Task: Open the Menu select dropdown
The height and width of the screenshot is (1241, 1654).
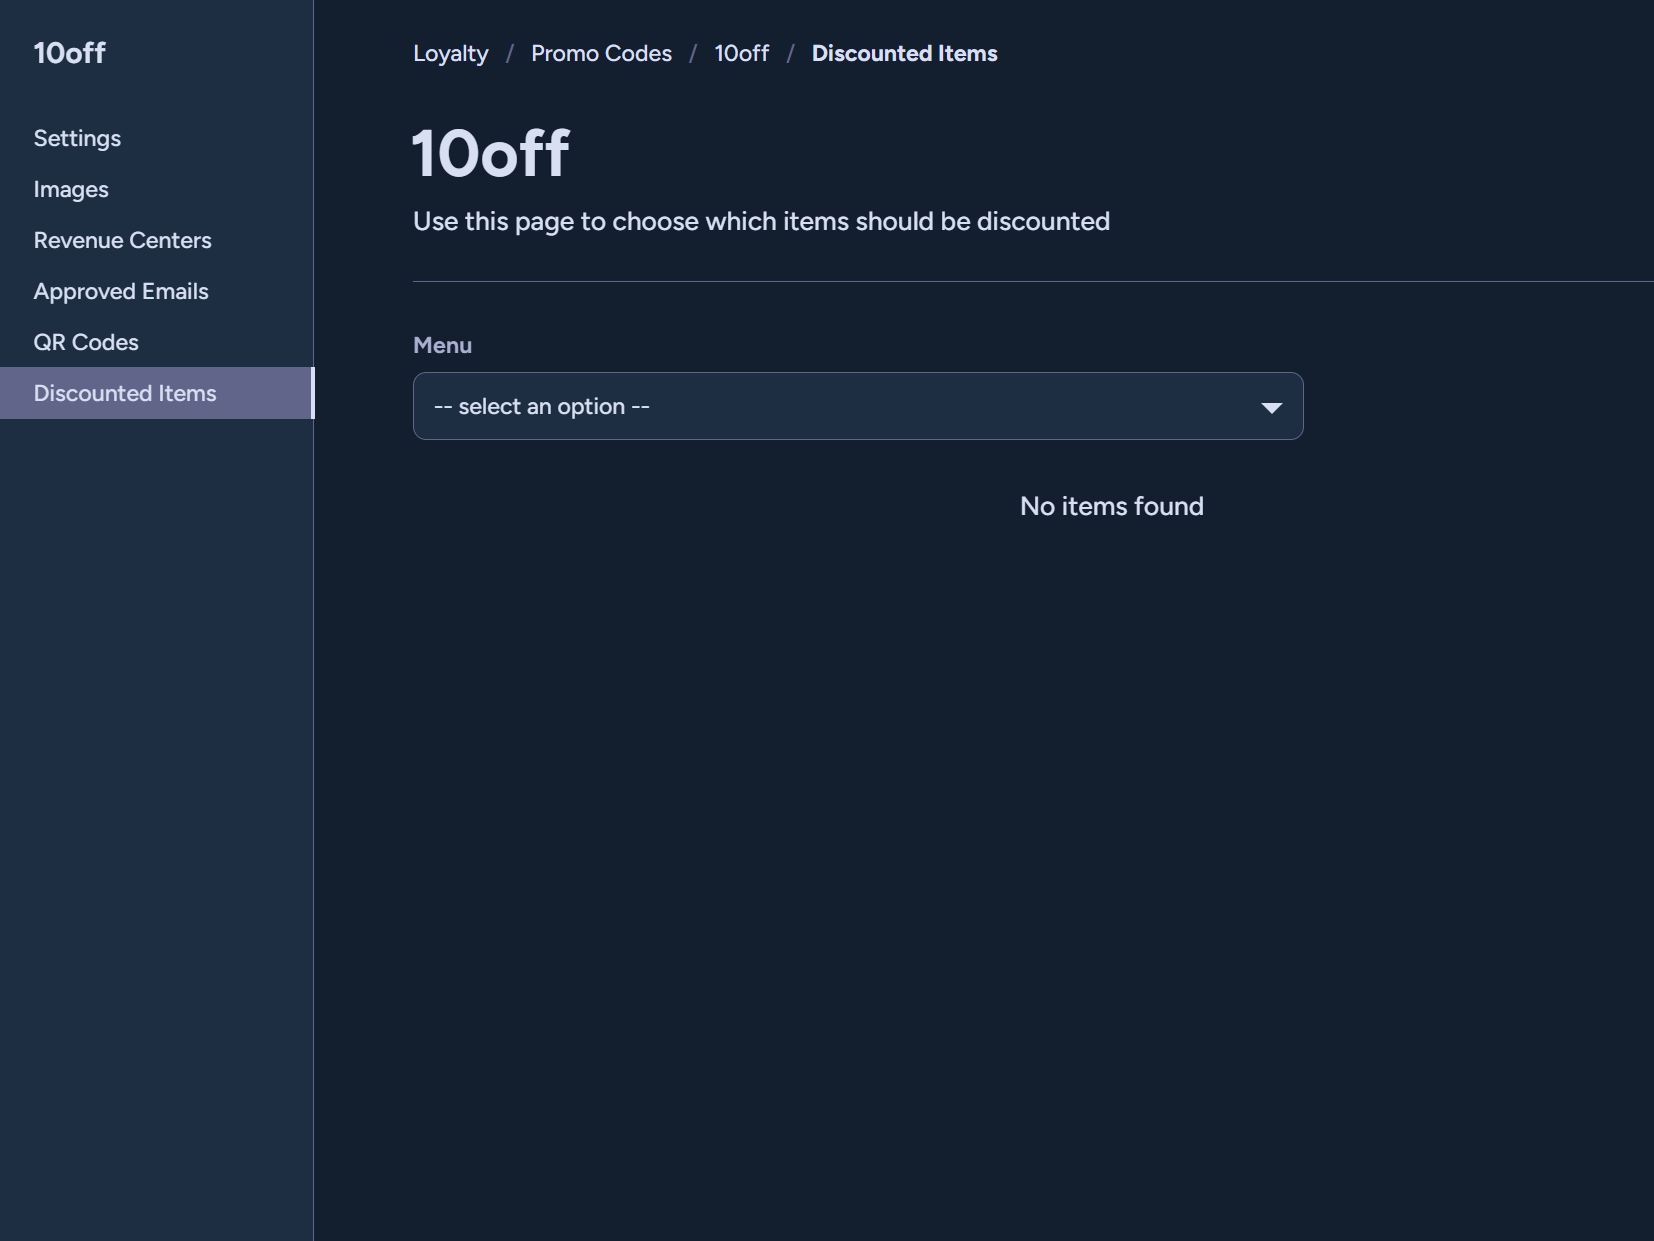Action: [858, 406]
